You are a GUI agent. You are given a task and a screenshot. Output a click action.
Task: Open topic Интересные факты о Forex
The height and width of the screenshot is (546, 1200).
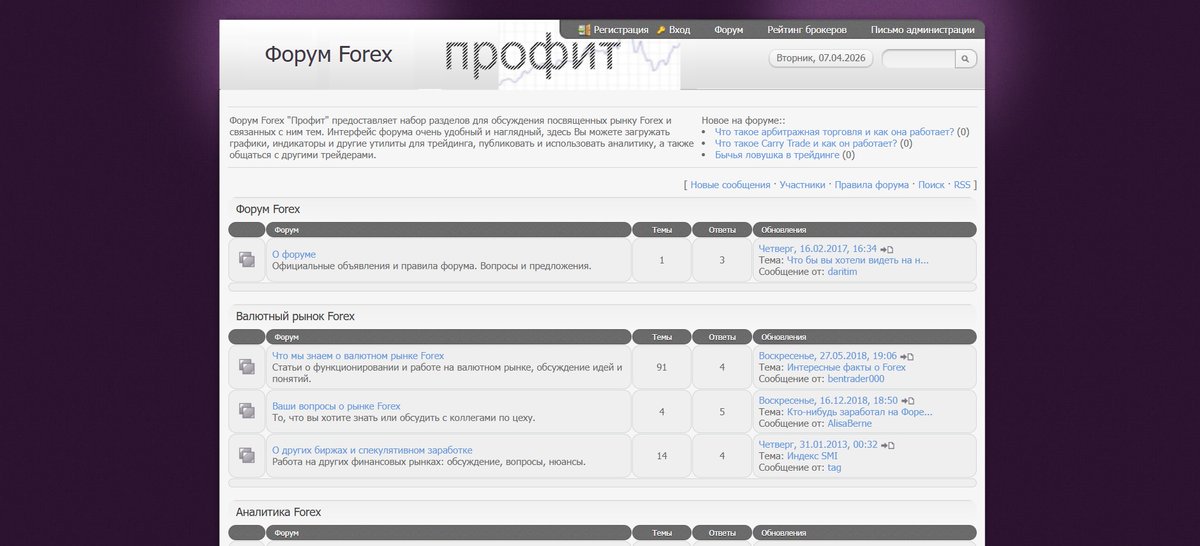(x=846, y=367)
